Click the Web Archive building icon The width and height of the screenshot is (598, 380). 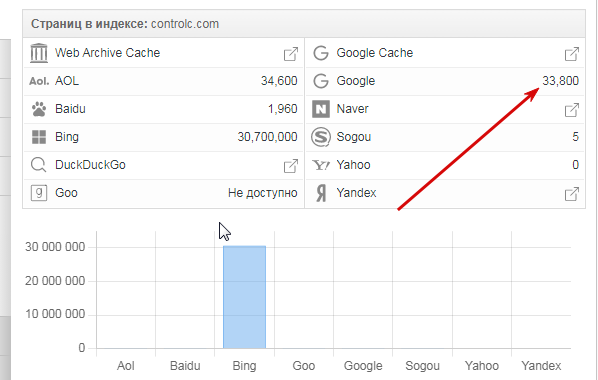(39, 53)
